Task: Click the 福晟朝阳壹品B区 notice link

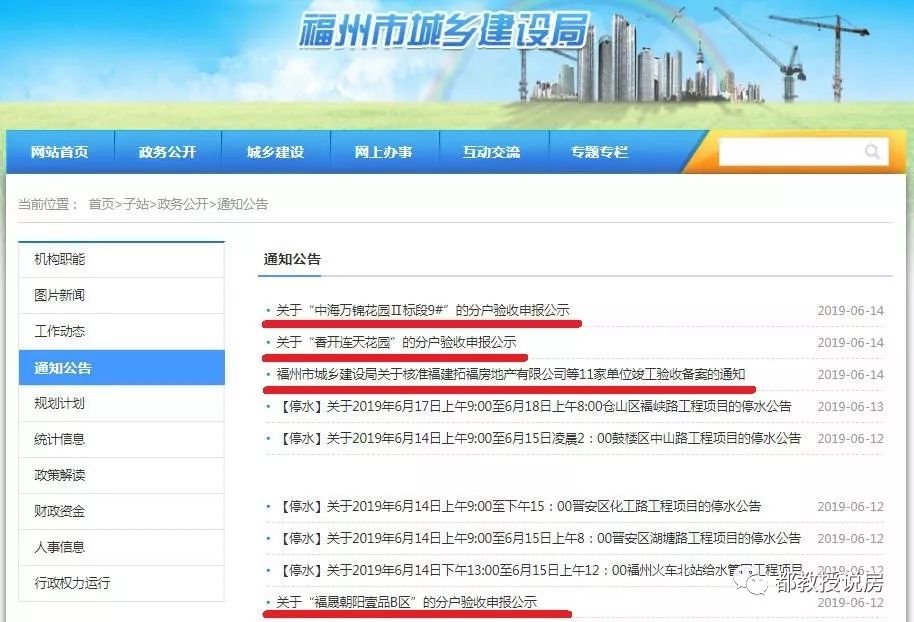Action: coord(407,602)
